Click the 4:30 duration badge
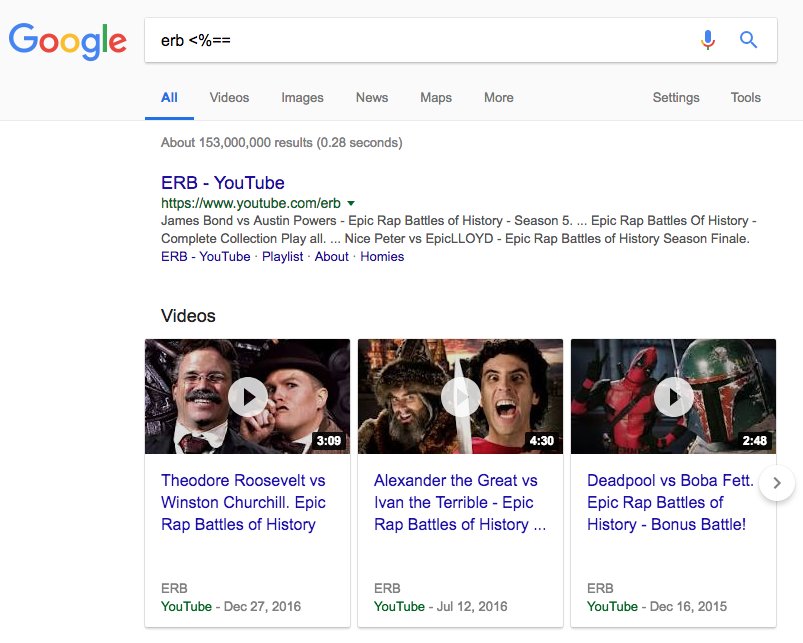The height and width of the screenshot is (643, 803). [x=542, y=441]
